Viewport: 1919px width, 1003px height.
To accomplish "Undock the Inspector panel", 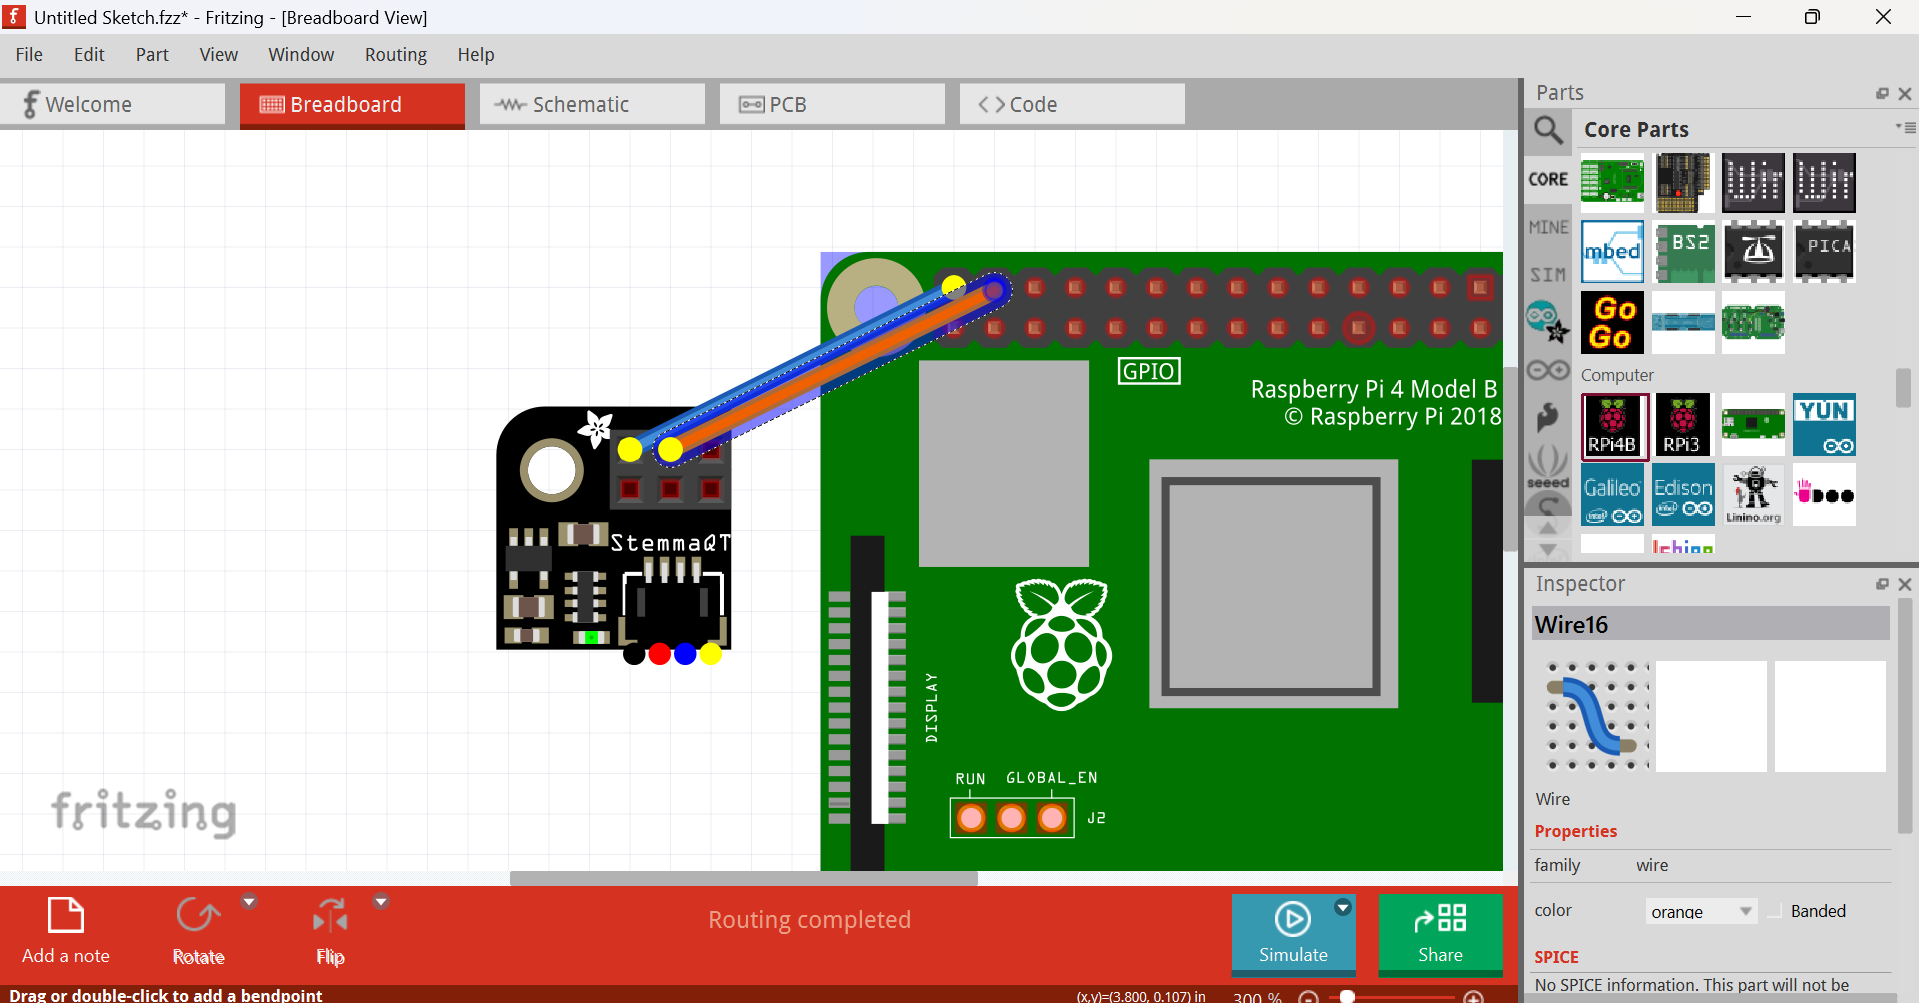I will (x=1883, y=584).
